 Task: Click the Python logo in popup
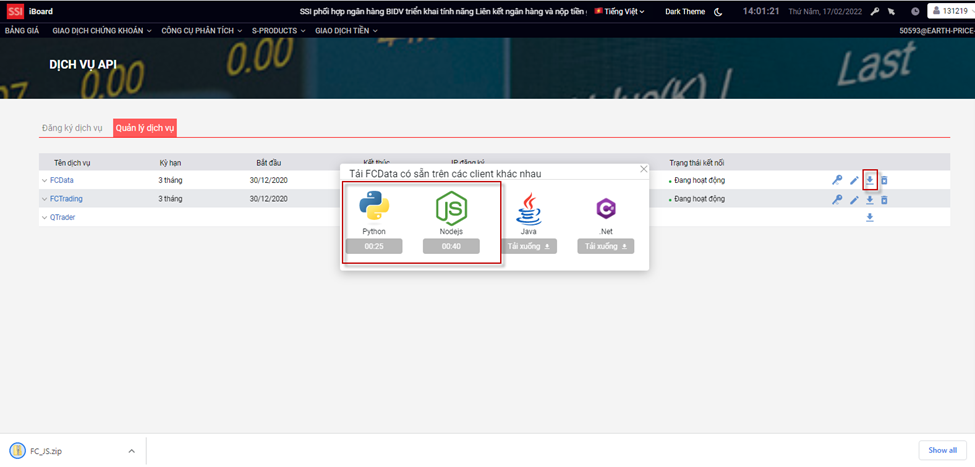click(374, 207)
